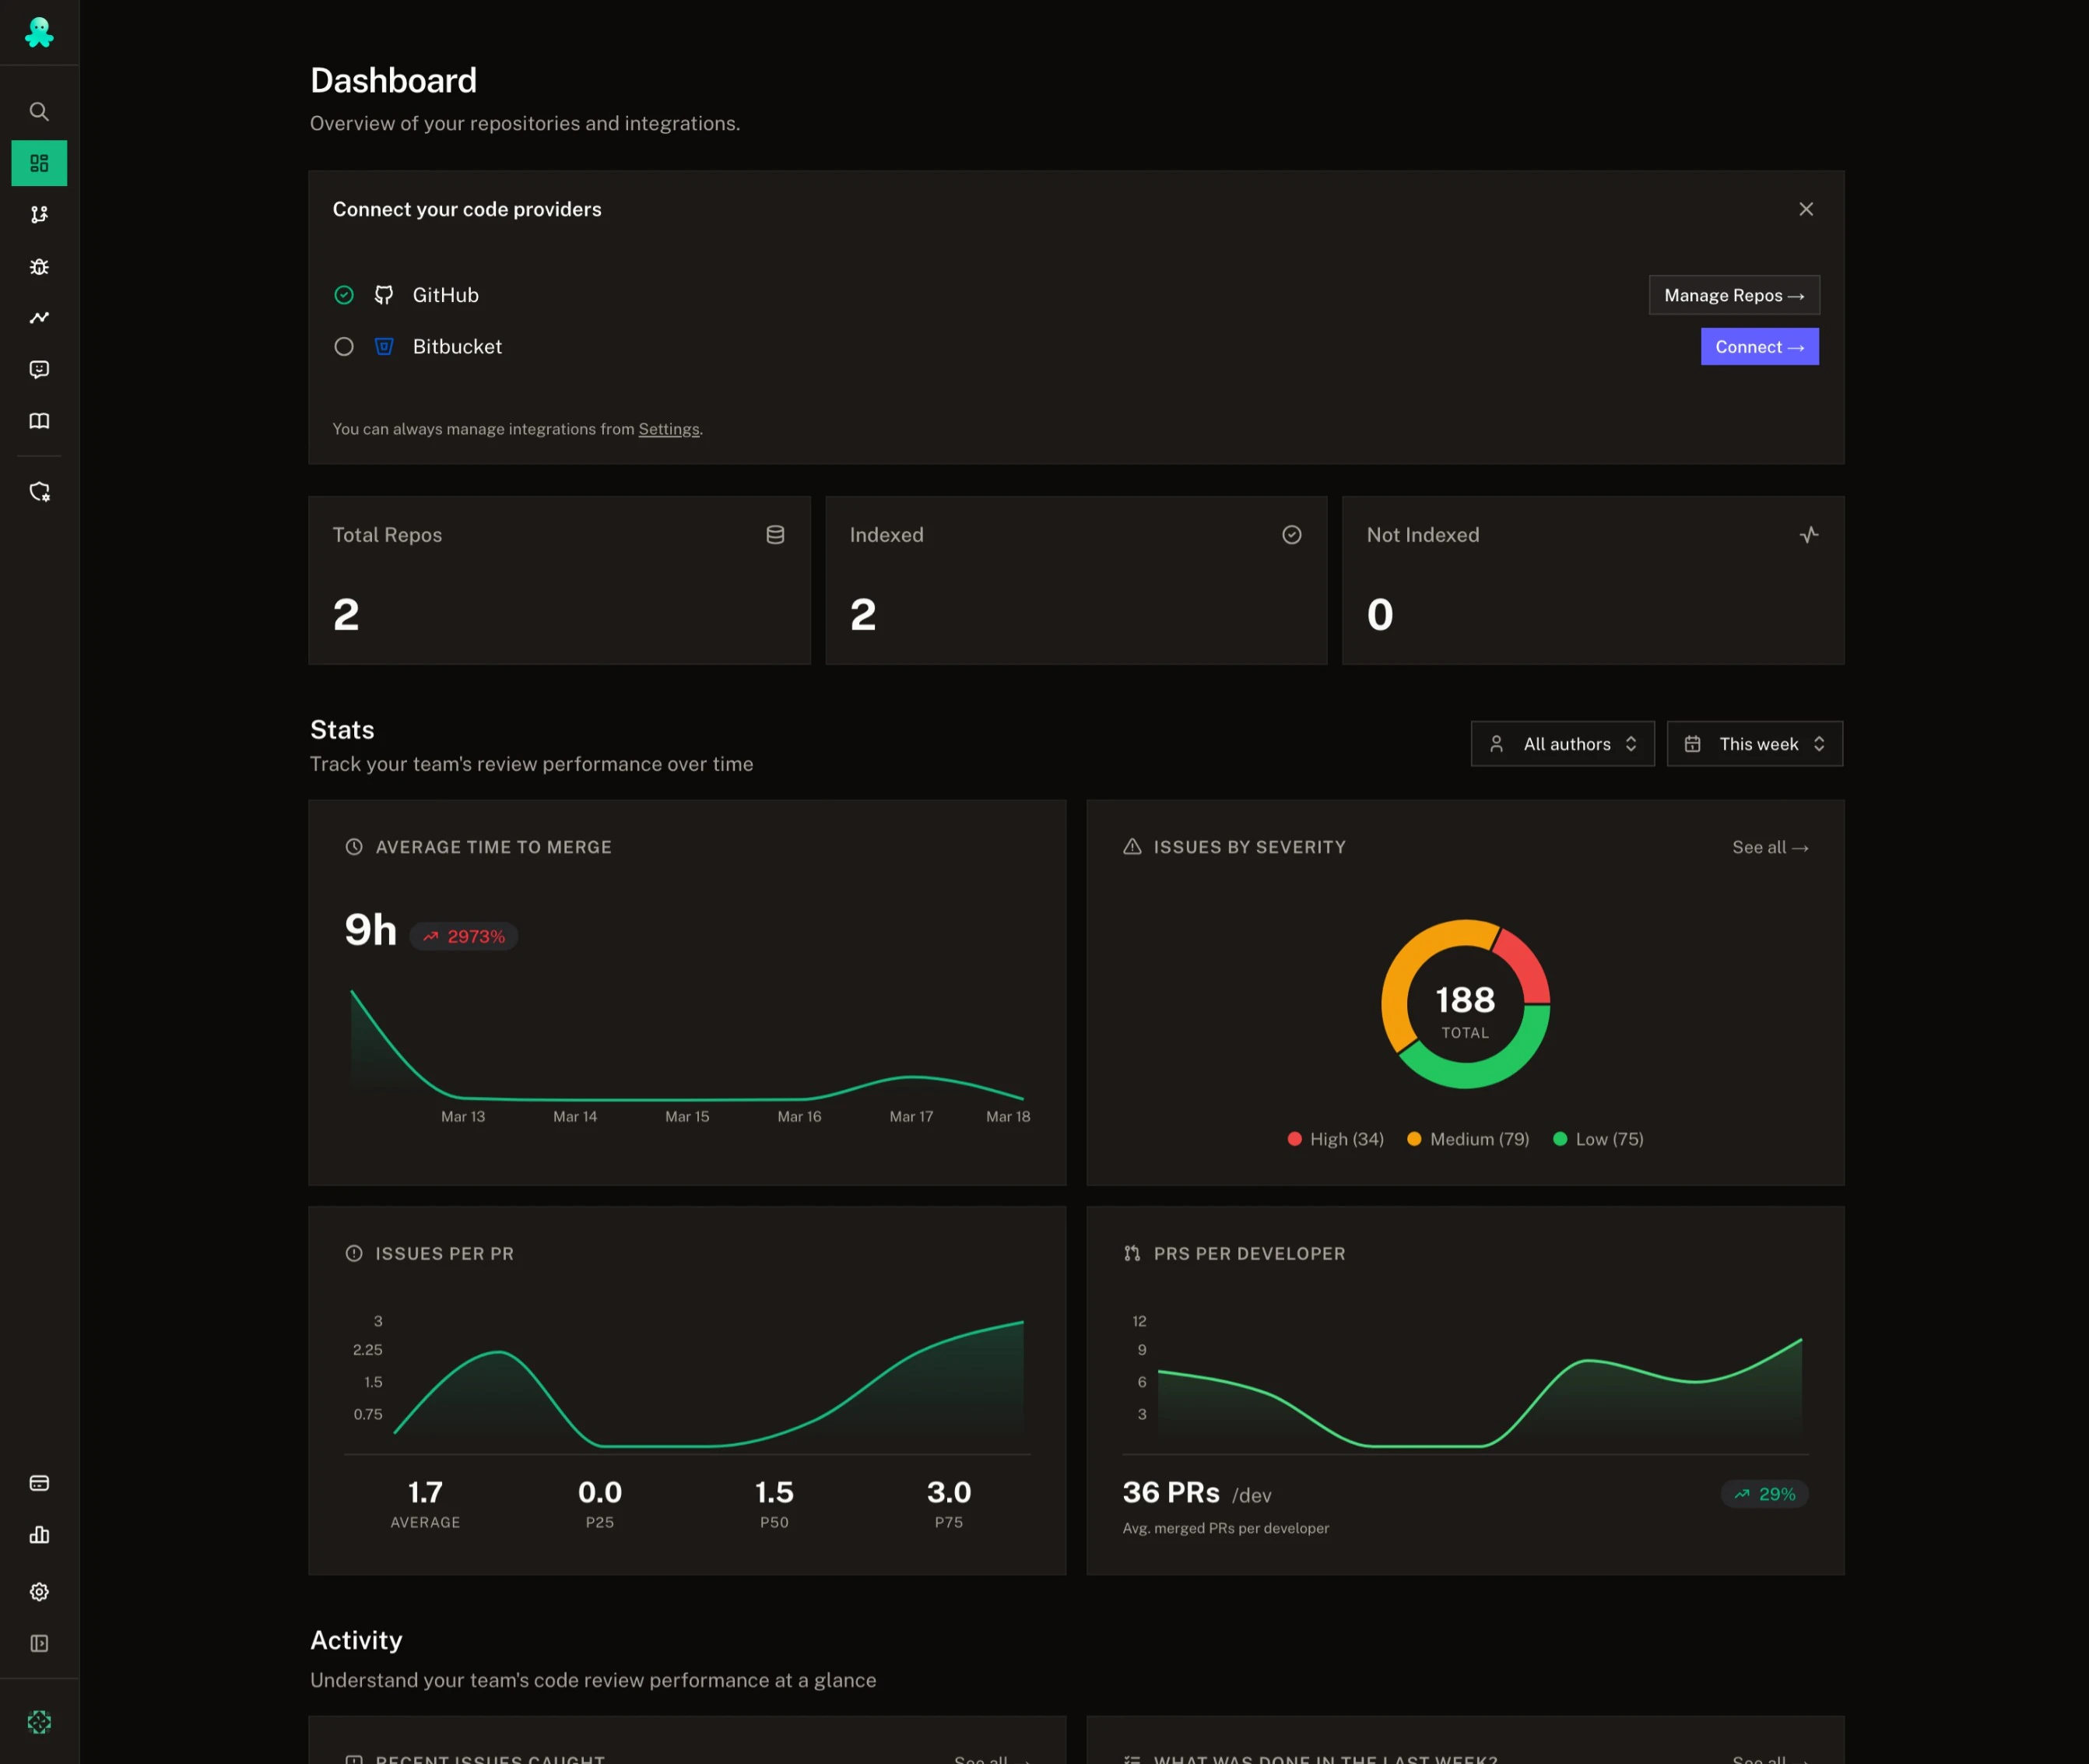
Task: Toggle the sidebar collapse panel icon
Action: click(39, 1643)
